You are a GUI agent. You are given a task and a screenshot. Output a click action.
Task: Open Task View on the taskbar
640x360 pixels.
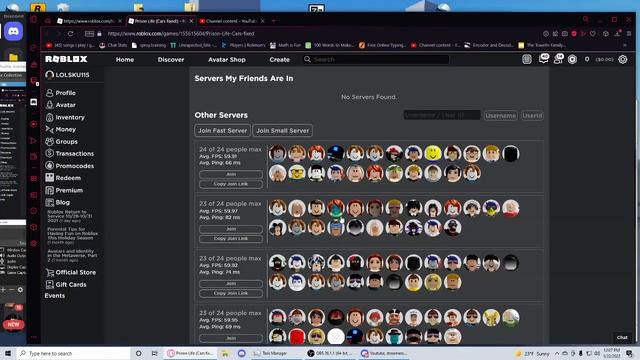click(154, 353)
